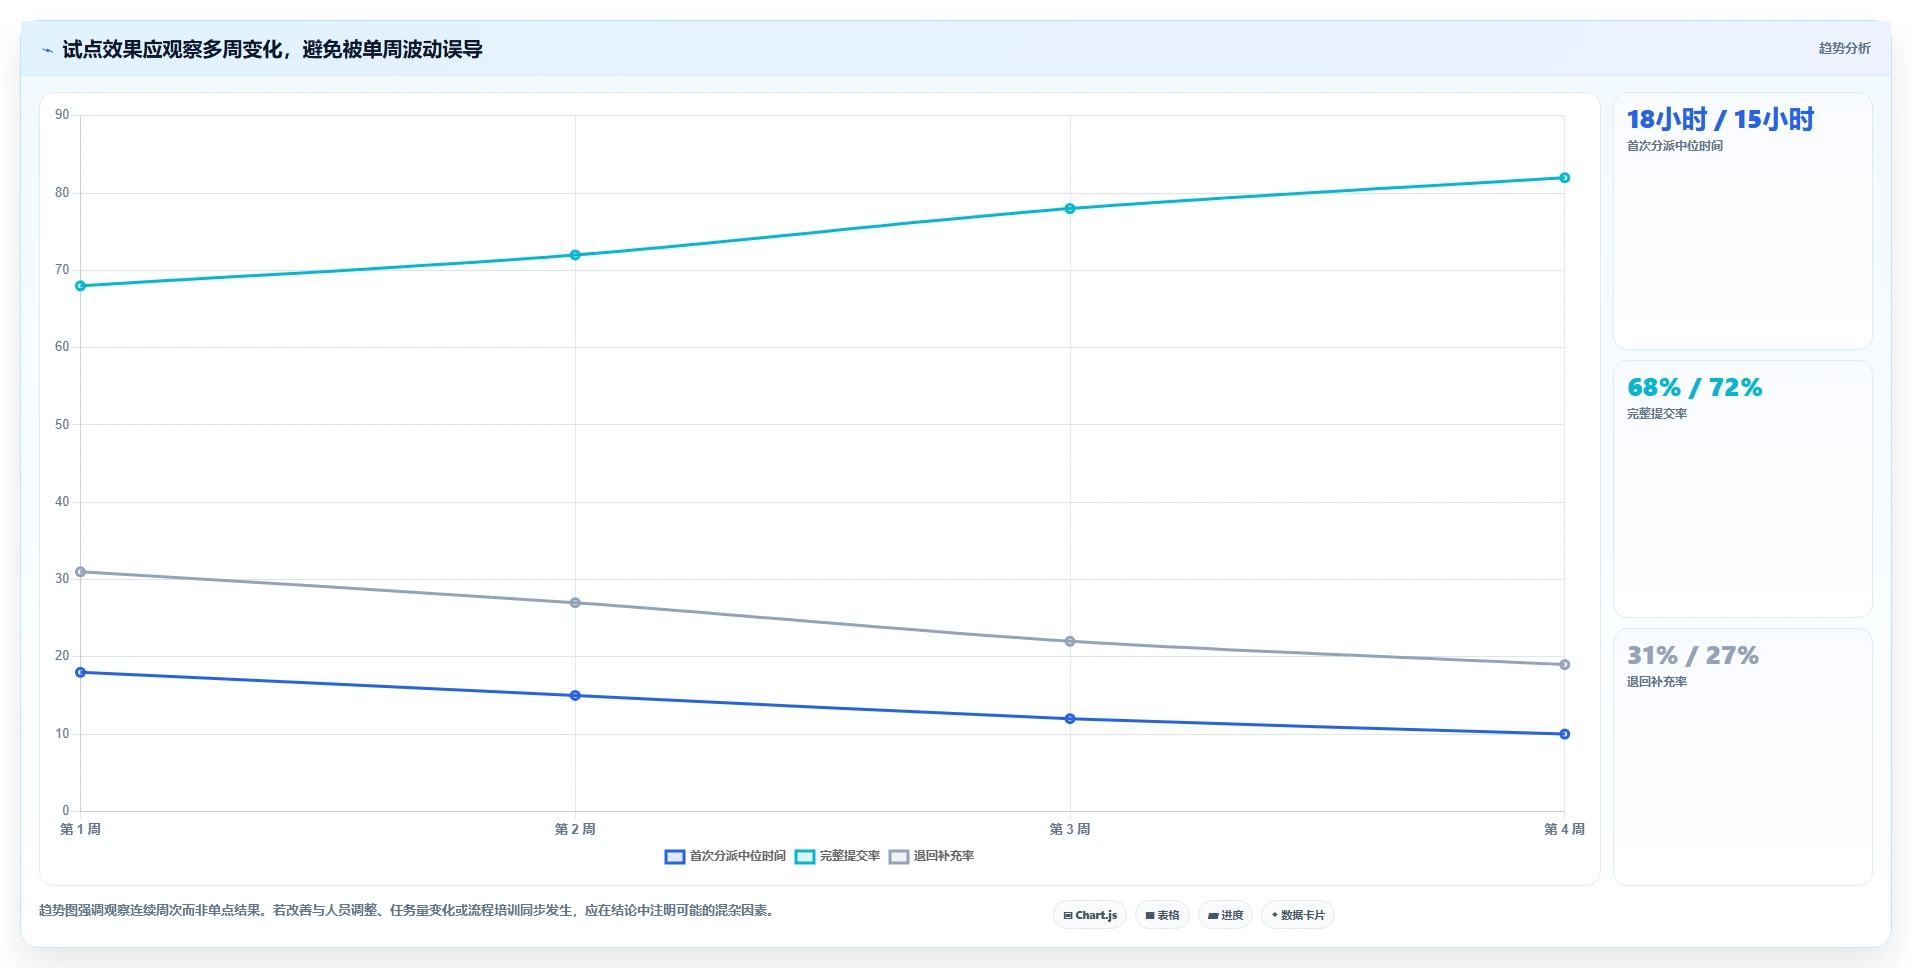Click the 完整提交率 caption in the middle card

[1657, 414]
